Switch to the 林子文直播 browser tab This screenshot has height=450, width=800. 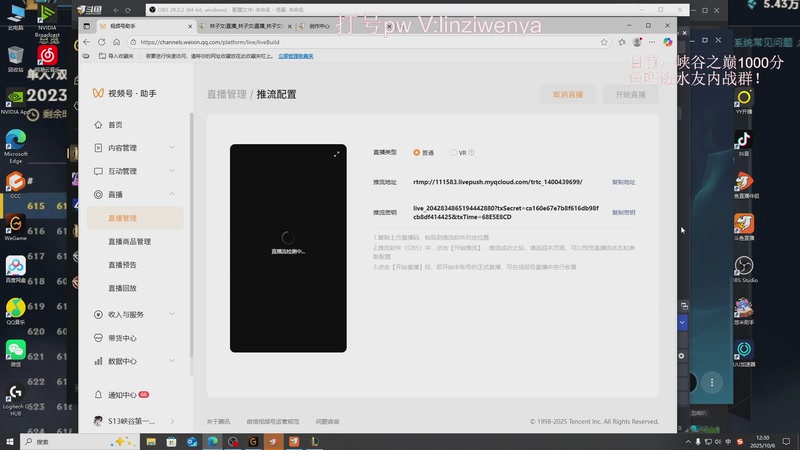pyautogui.click(x=246, y=26)
